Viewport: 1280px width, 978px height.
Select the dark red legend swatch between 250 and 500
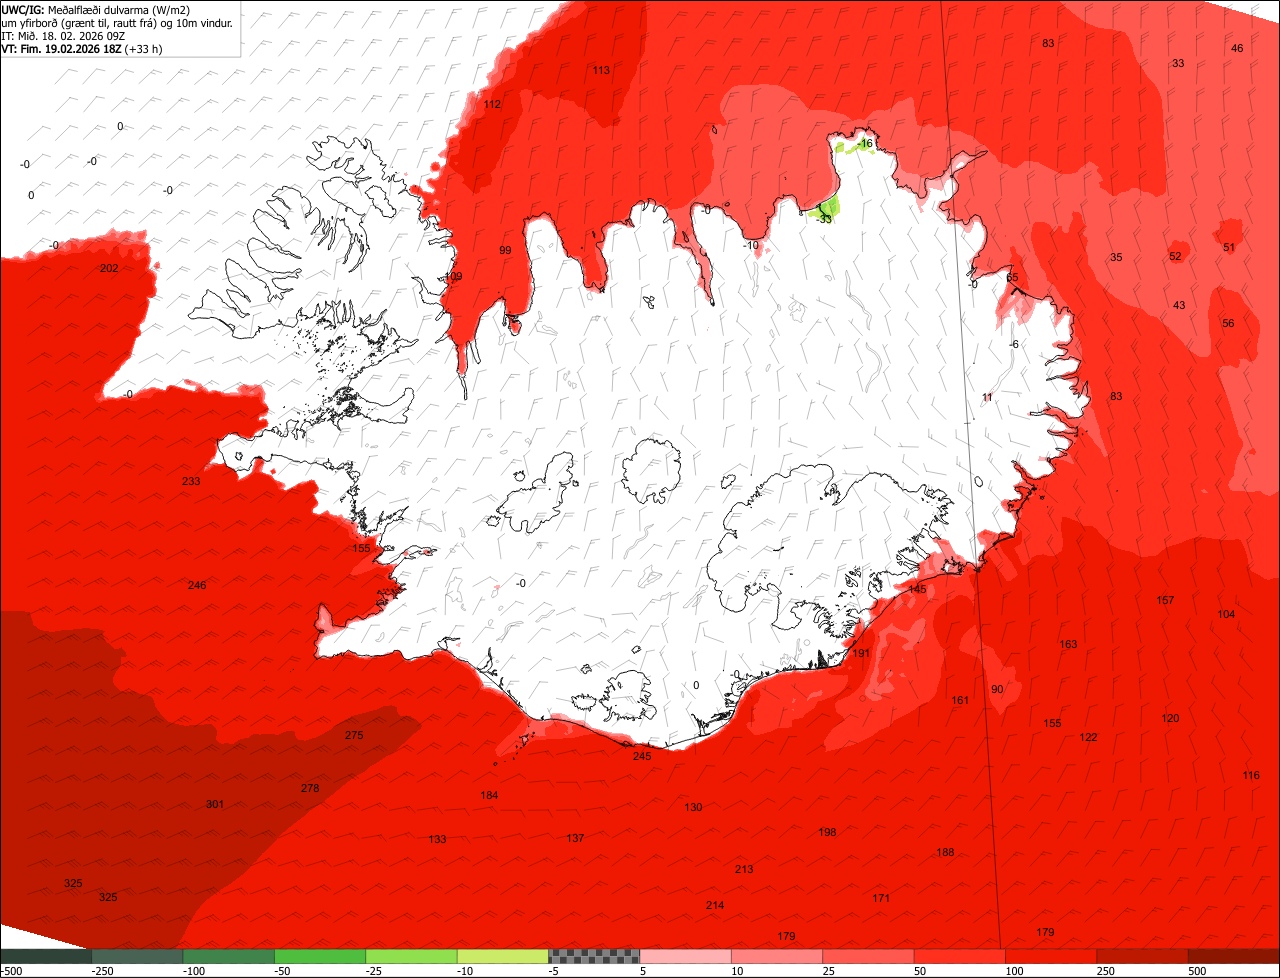point(1142,956)
